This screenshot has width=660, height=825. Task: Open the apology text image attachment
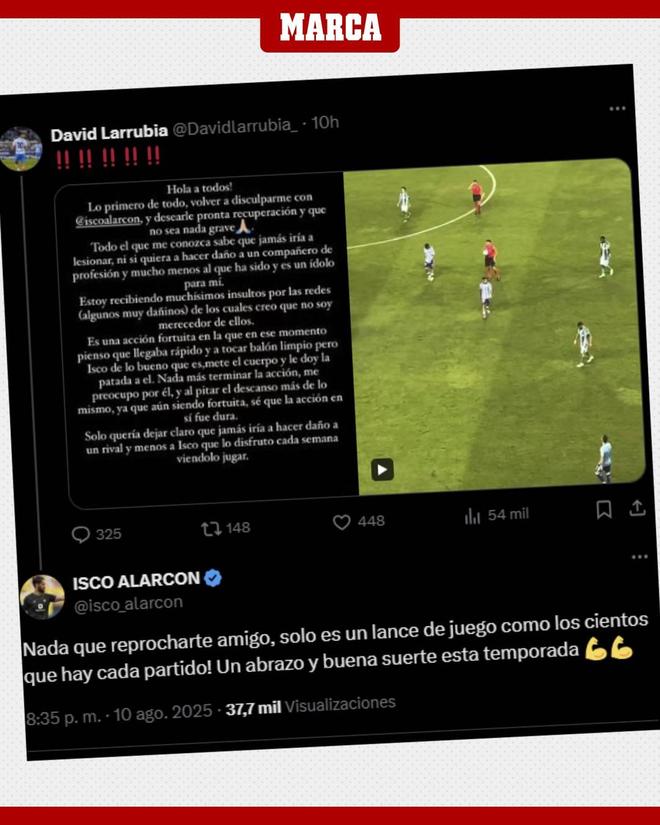(207, 337)
